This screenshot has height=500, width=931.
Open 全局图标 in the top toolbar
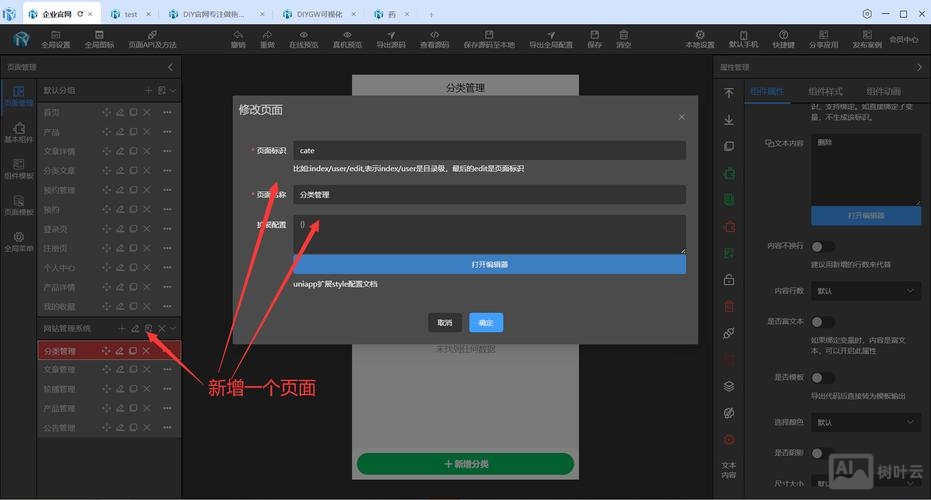point(99,39)
